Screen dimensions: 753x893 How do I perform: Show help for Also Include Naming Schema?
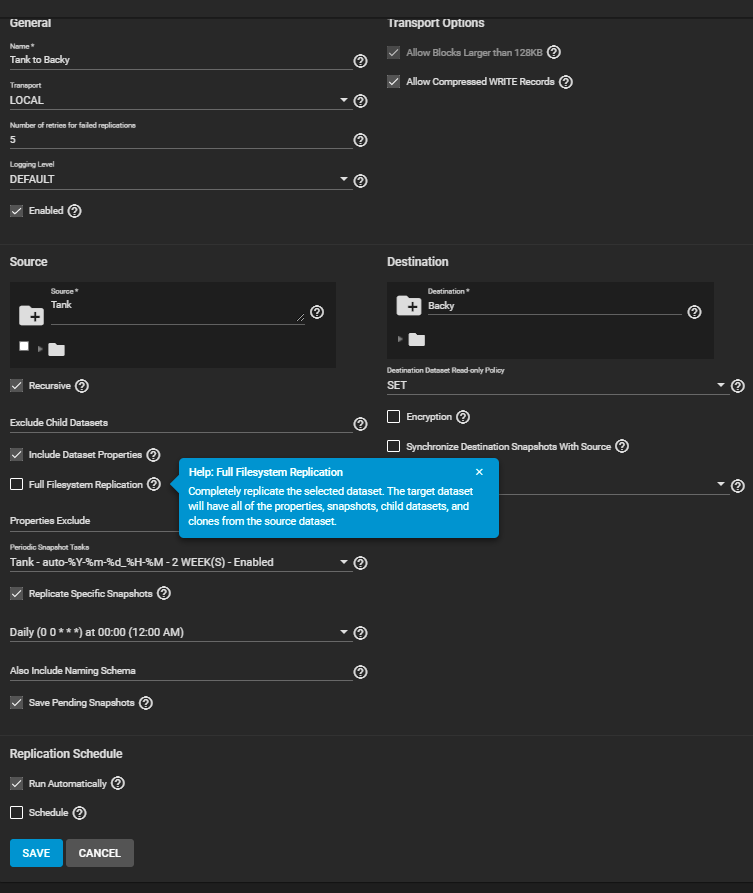click(360, 672)
